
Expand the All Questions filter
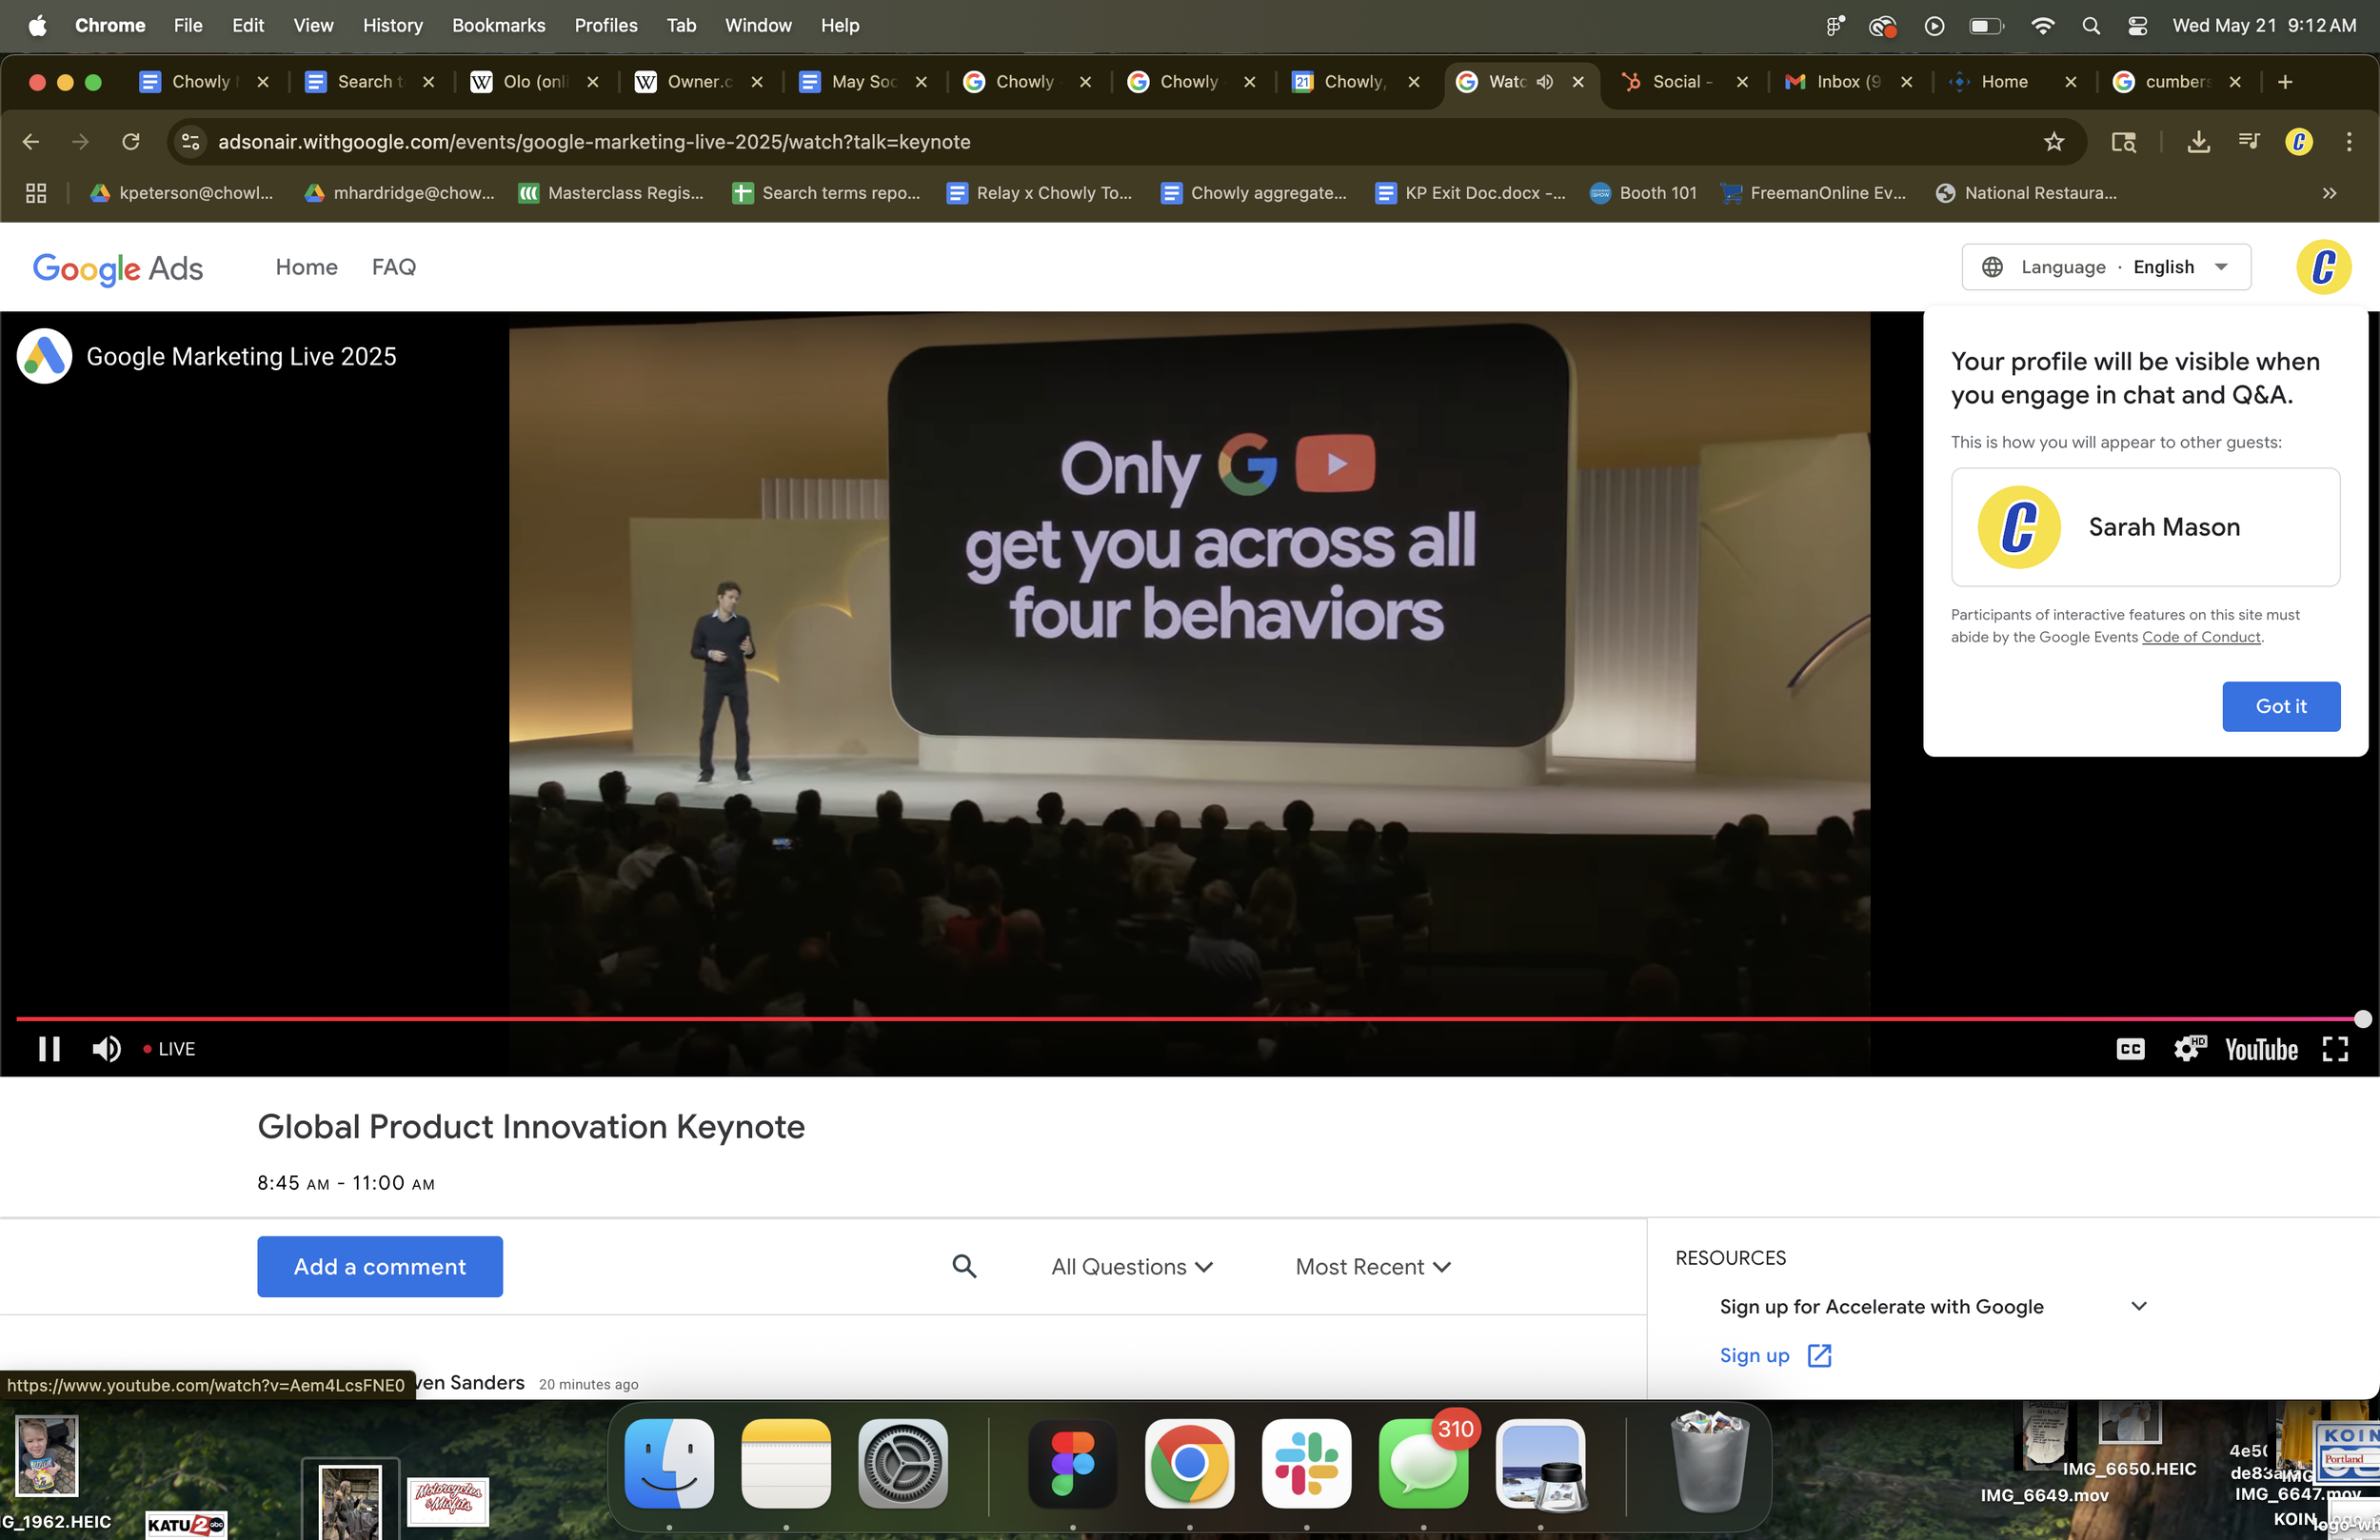1132,1267
